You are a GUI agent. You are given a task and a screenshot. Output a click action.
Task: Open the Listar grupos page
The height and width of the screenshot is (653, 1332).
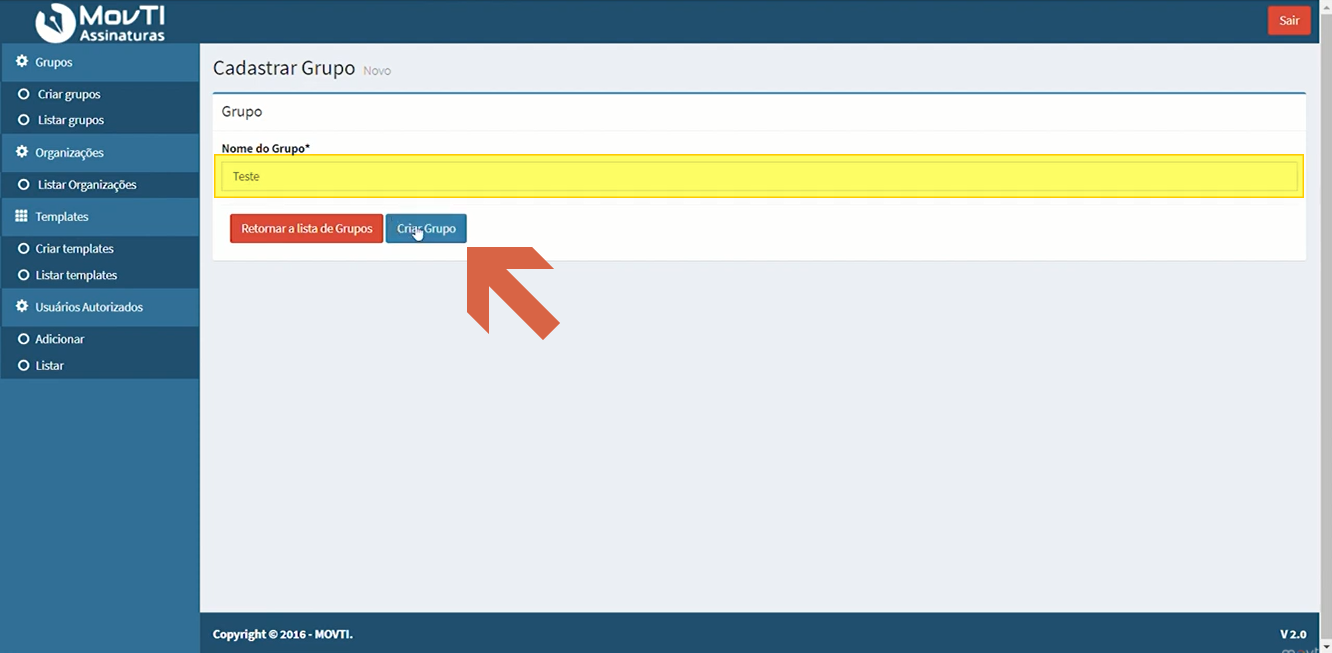71,120
